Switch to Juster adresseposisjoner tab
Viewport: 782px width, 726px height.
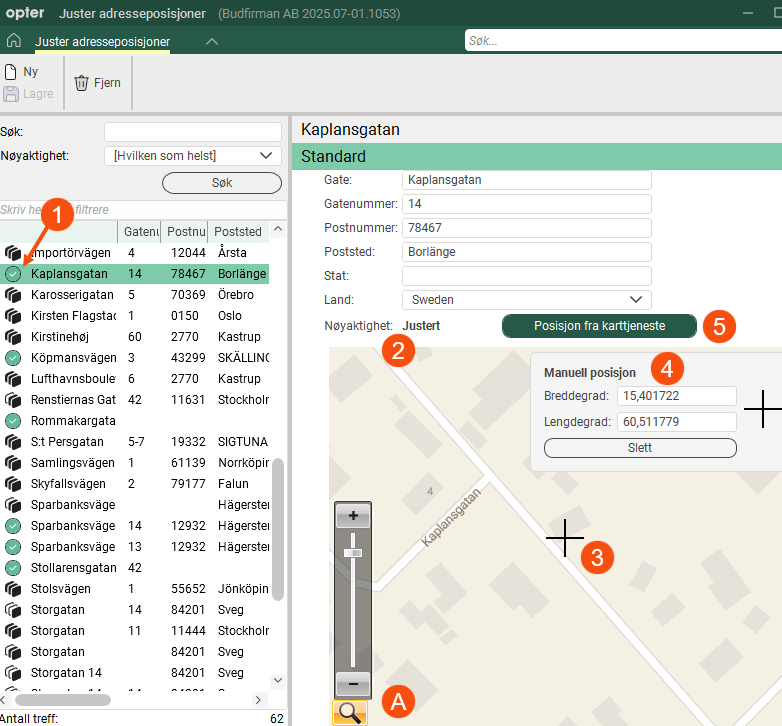pyautogui.click(x=102, y=42)
